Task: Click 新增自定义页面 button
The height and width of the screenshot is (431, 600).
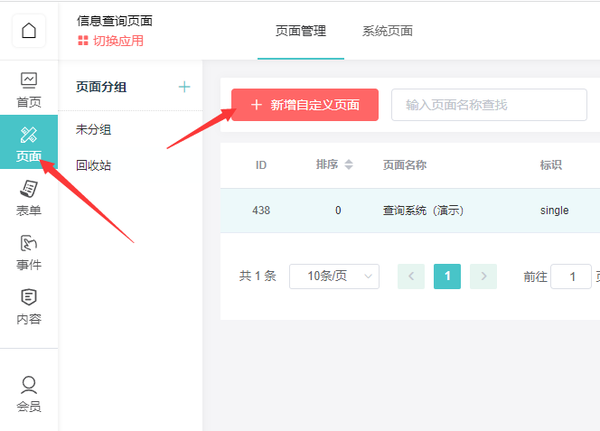Action: tap(305, 105)
